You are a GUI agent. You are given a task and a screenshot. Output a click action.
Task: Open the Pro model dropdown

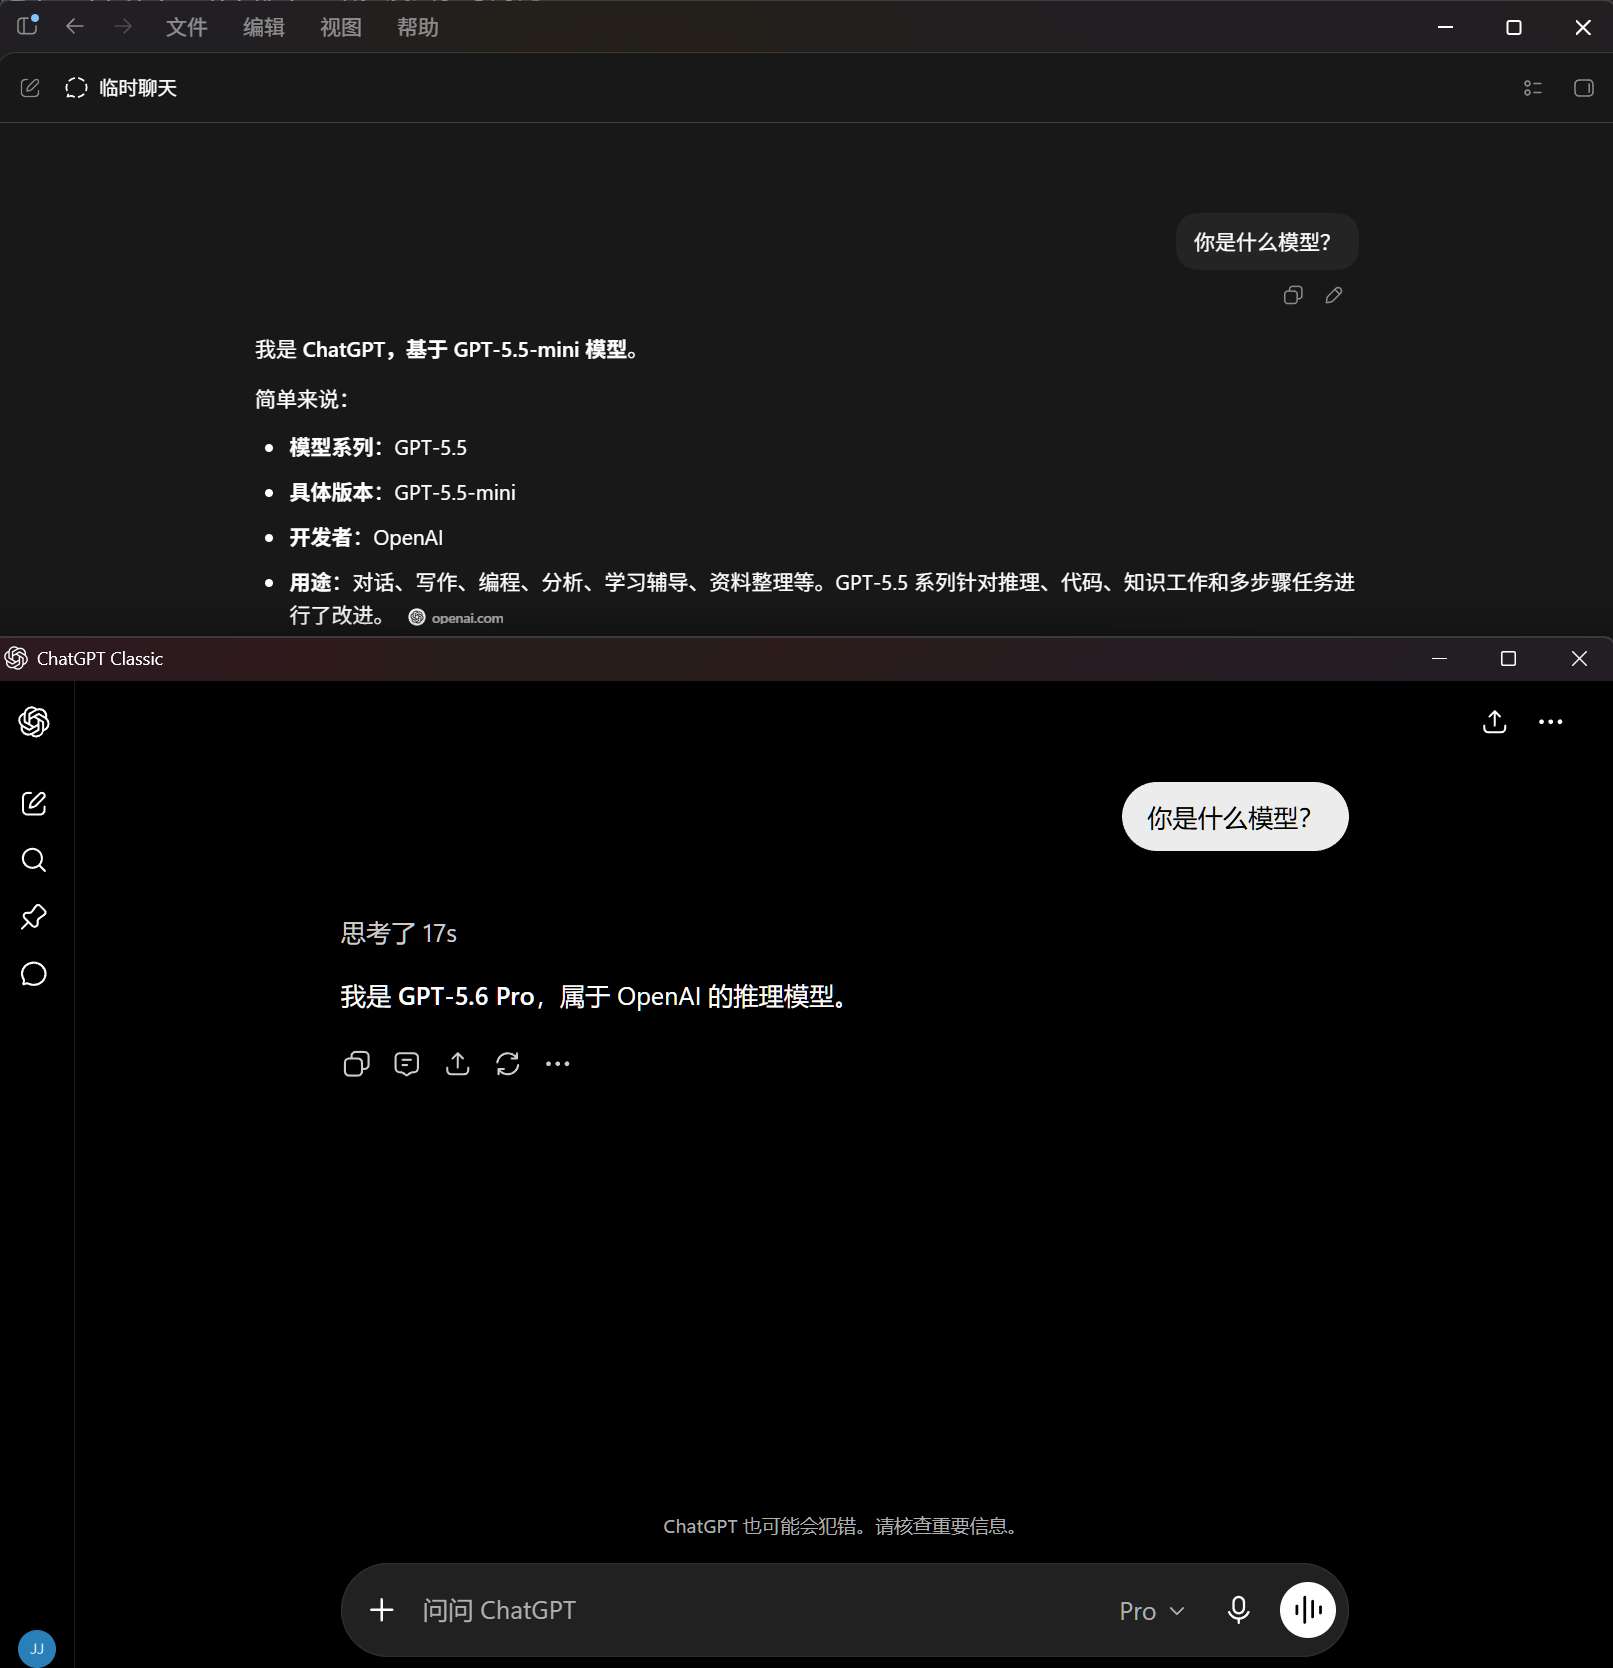pos(1152,1611)
